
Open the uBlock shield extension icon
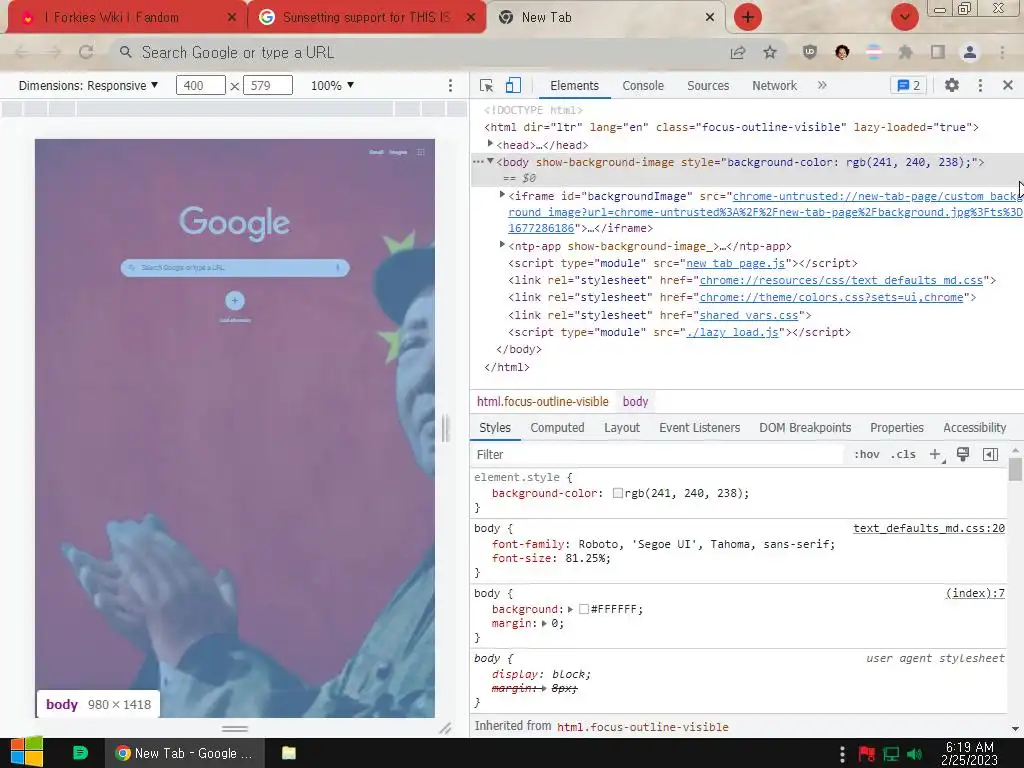coord(810,52)
